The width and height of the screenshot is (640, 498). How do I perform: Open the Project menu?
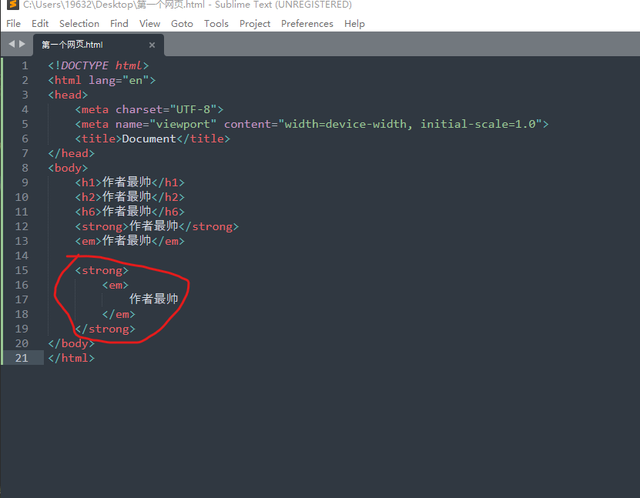pyautogui.click(x=255, y=24)
